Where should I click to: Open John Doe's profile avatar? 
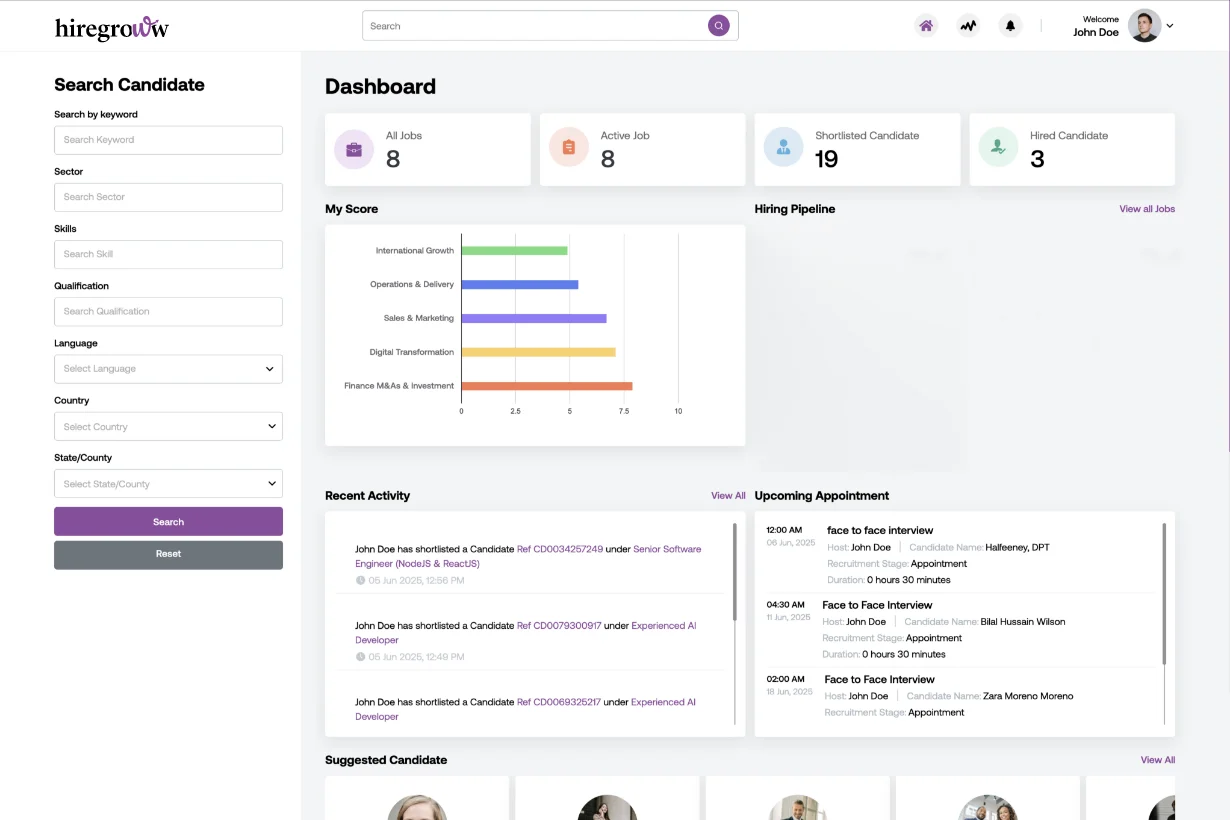1144,26
